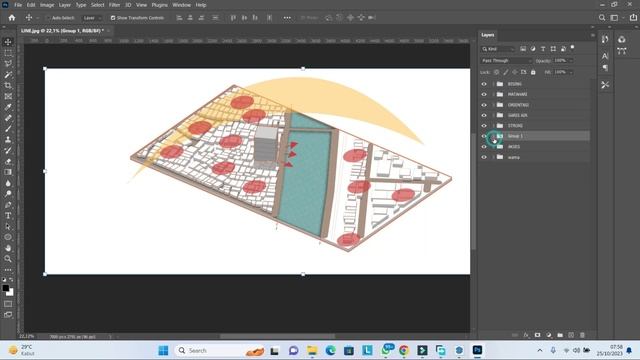The width and height of the screenshot is (640, 360).
Task: Delete the layer with the trash icon
Action: (582, 335)
